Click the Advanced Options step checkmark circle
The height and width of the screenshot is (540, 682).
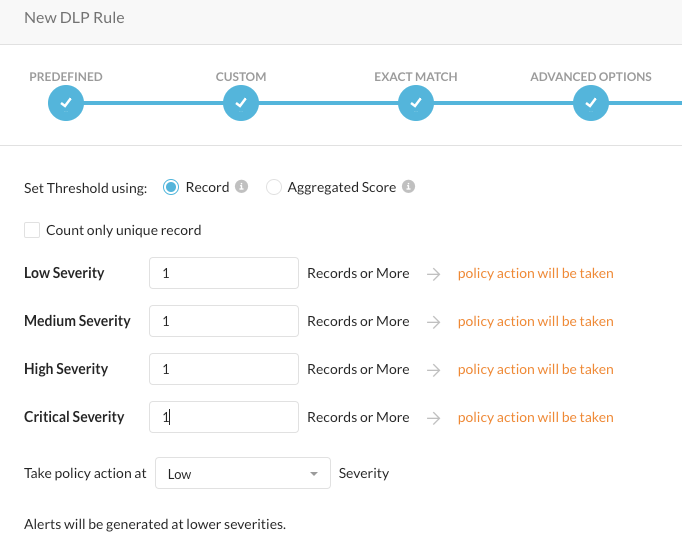pyautogui.click(x=591, y=103)
